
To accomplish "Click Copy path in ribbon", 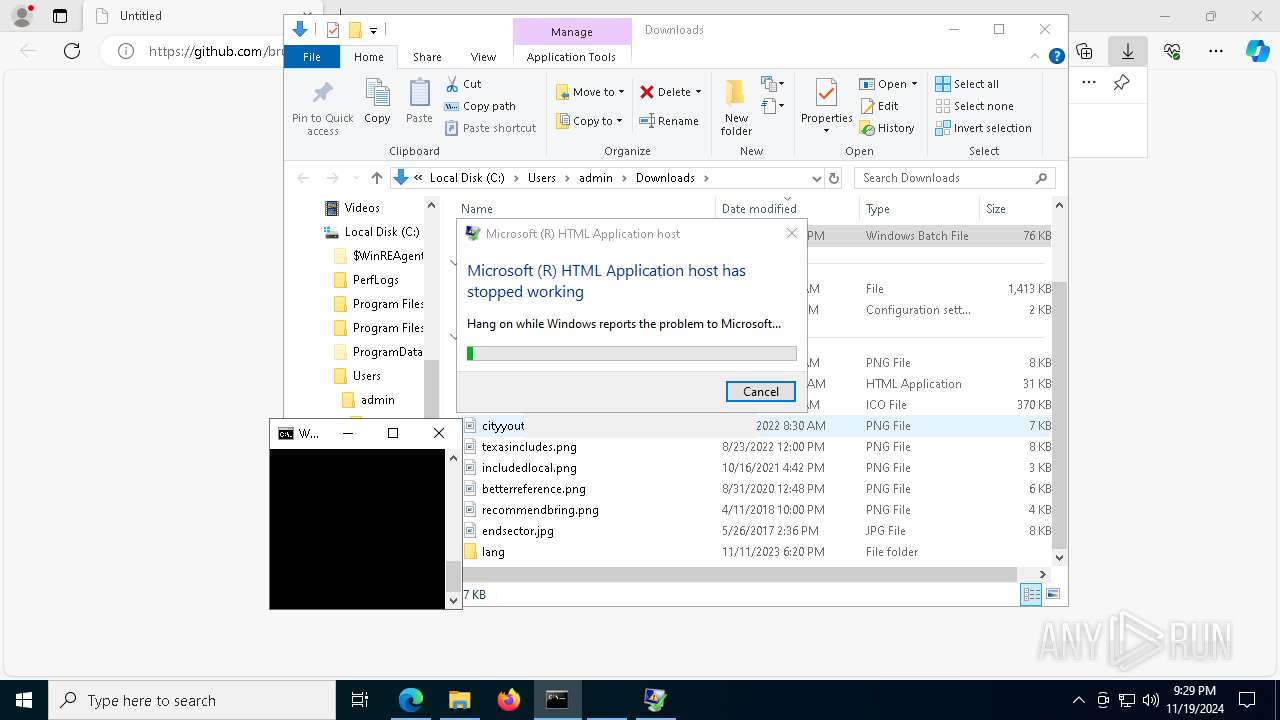I will pos(480,106).
